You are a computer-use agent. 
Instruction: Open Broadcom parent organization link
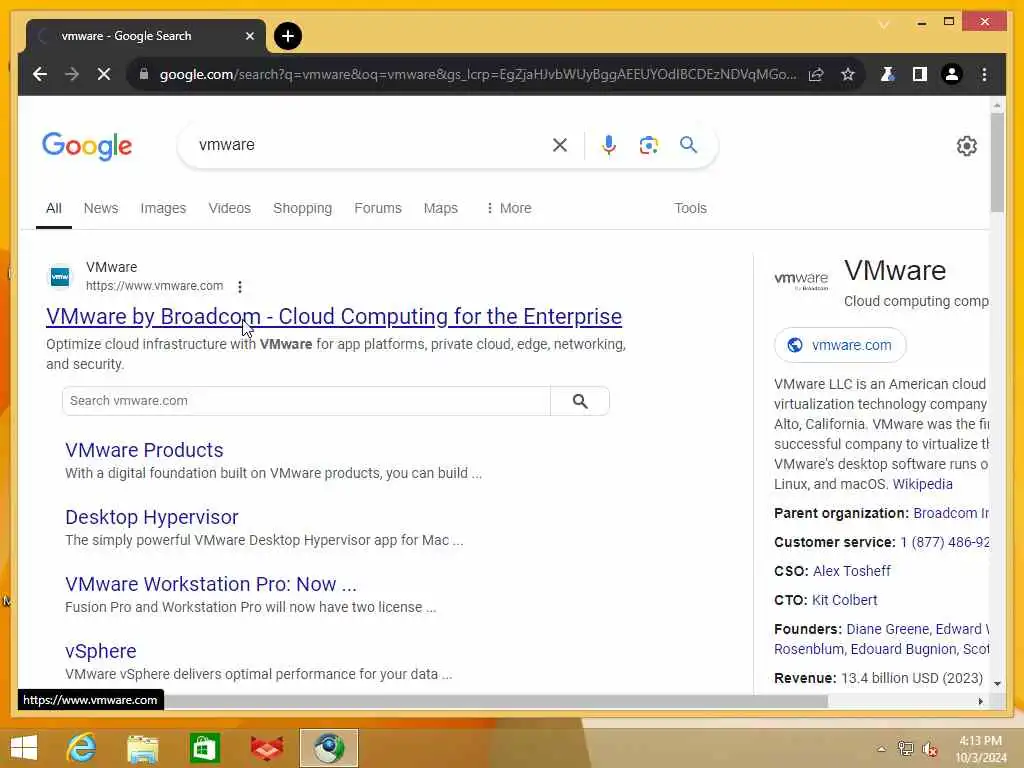[951, 513]
